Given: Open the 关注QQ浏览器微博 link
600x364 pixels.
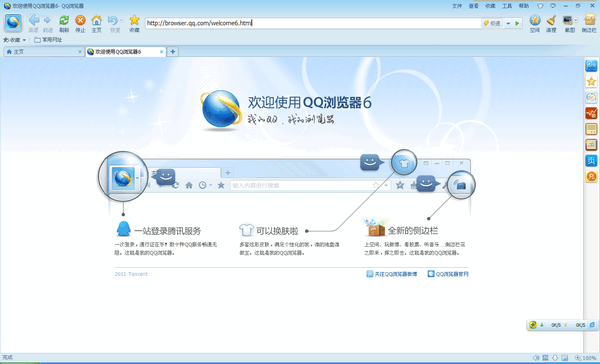Looking at the screenshot, I should (x=392, y=274).
